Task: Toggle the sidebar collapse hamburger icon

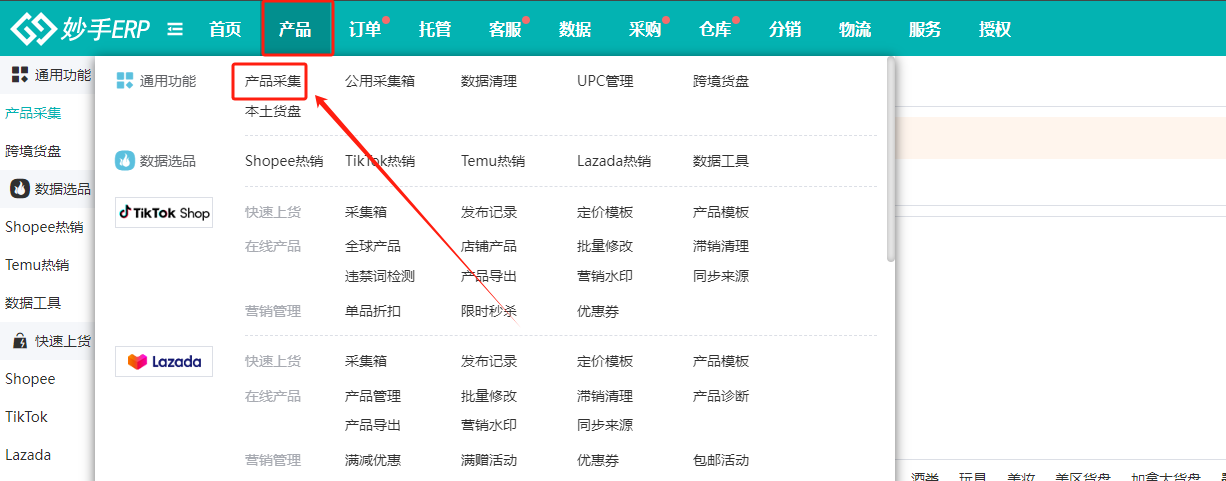Action: click(175, 29)
